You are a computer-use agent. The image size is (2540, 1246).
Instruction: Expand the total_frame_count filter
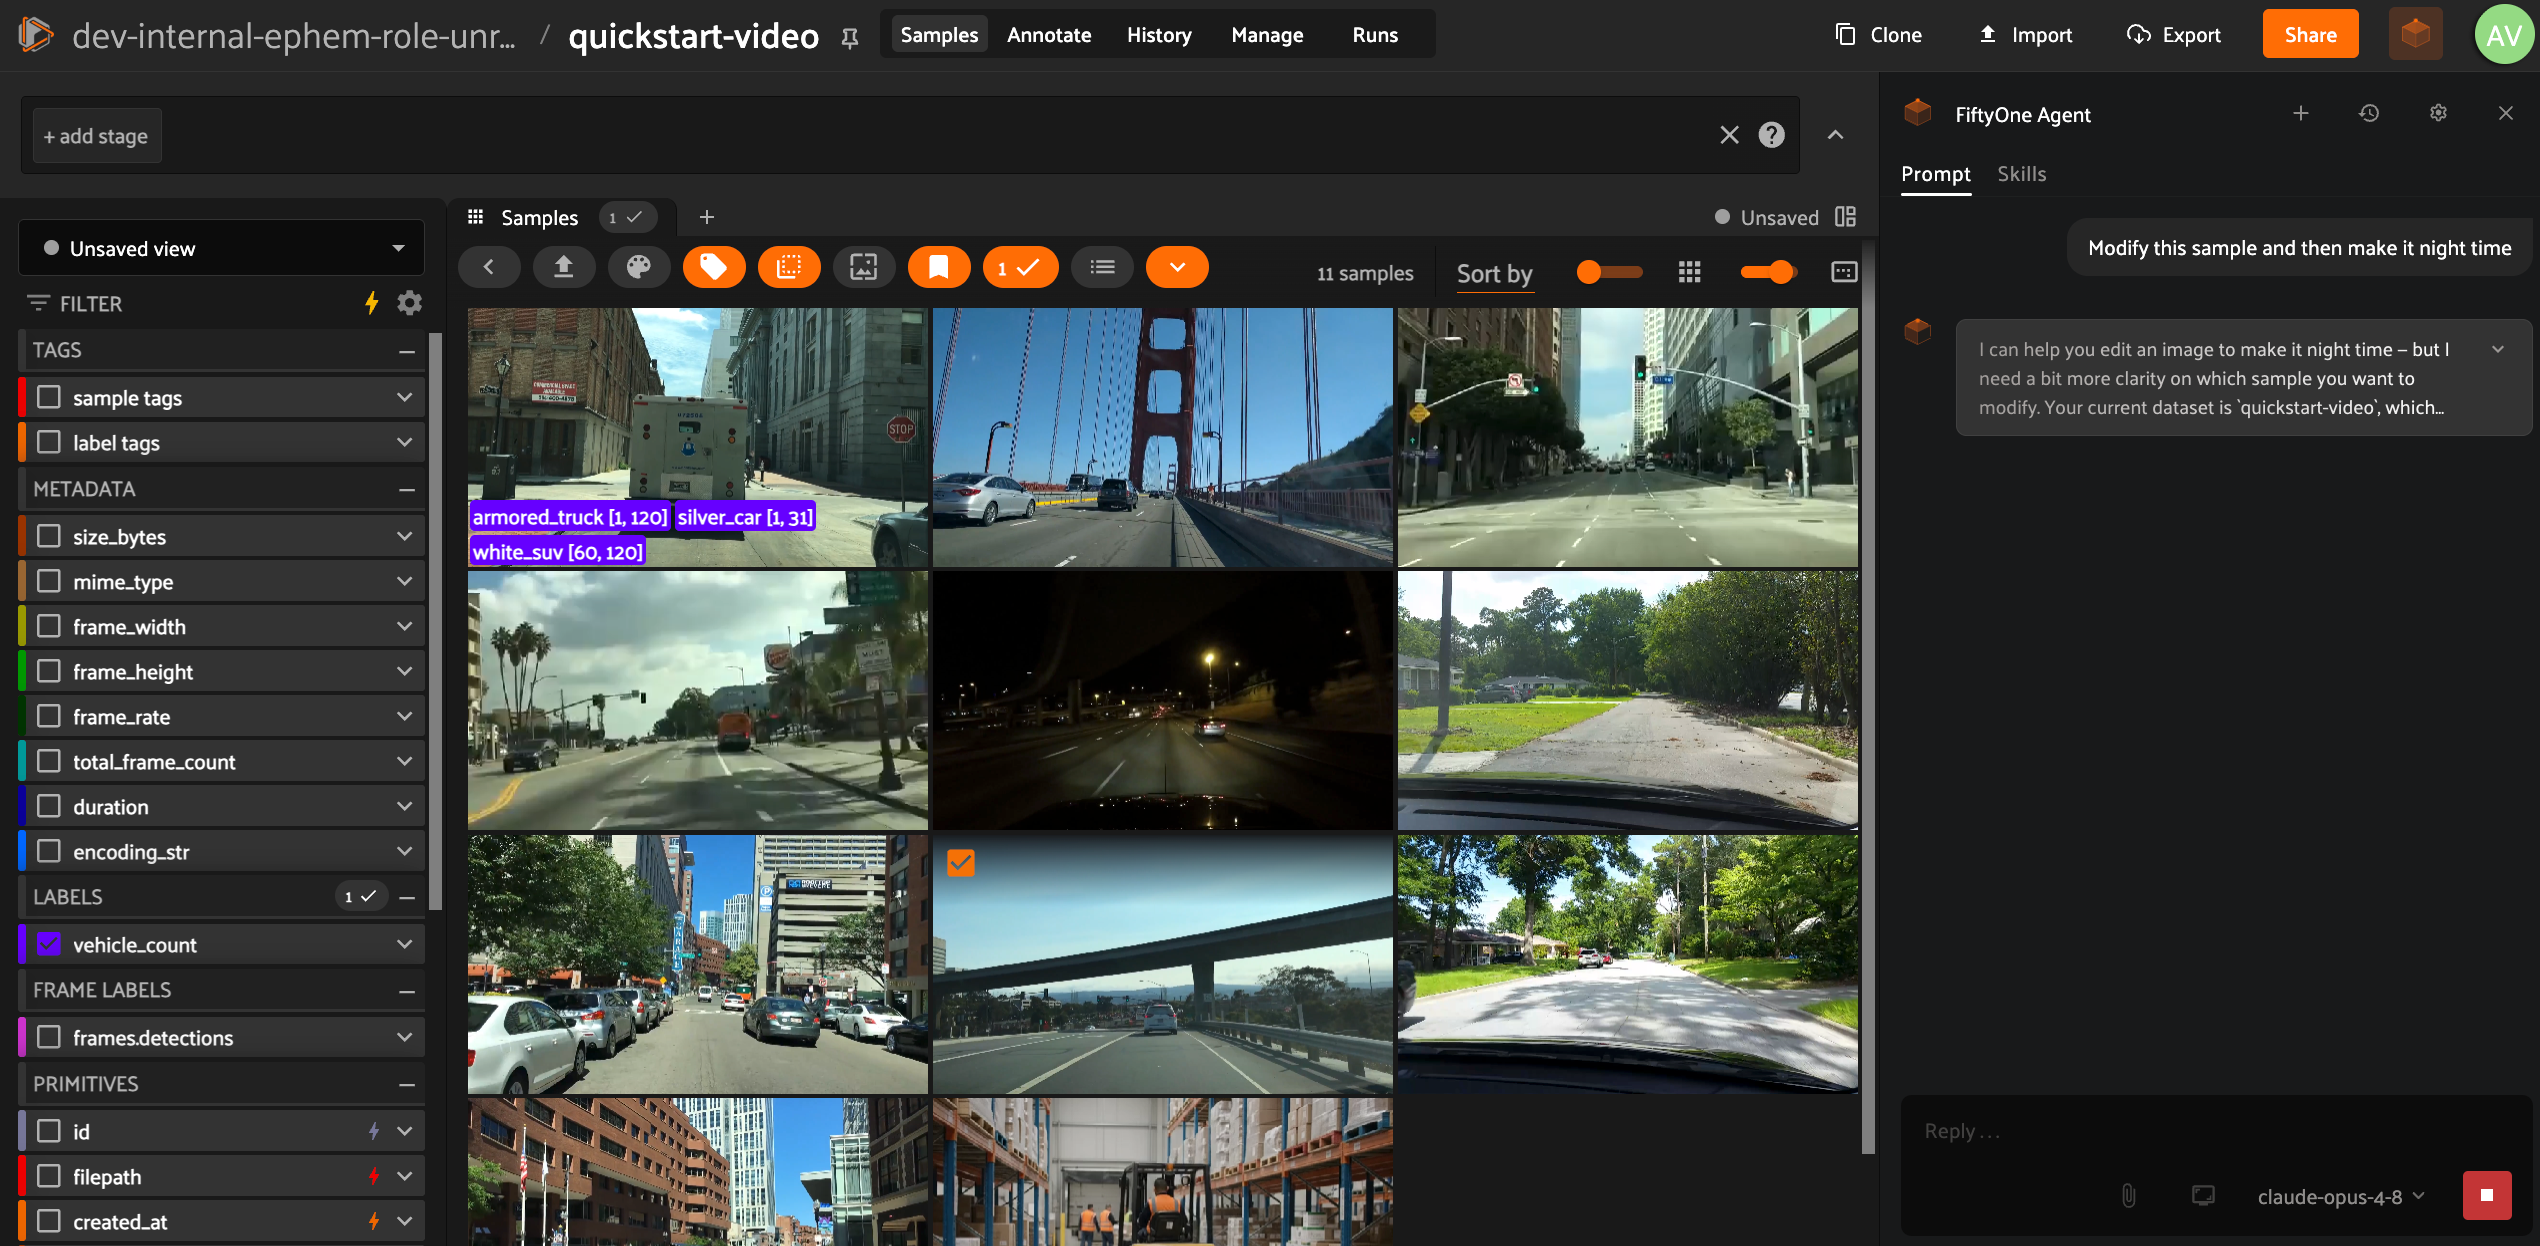[405, 762]
